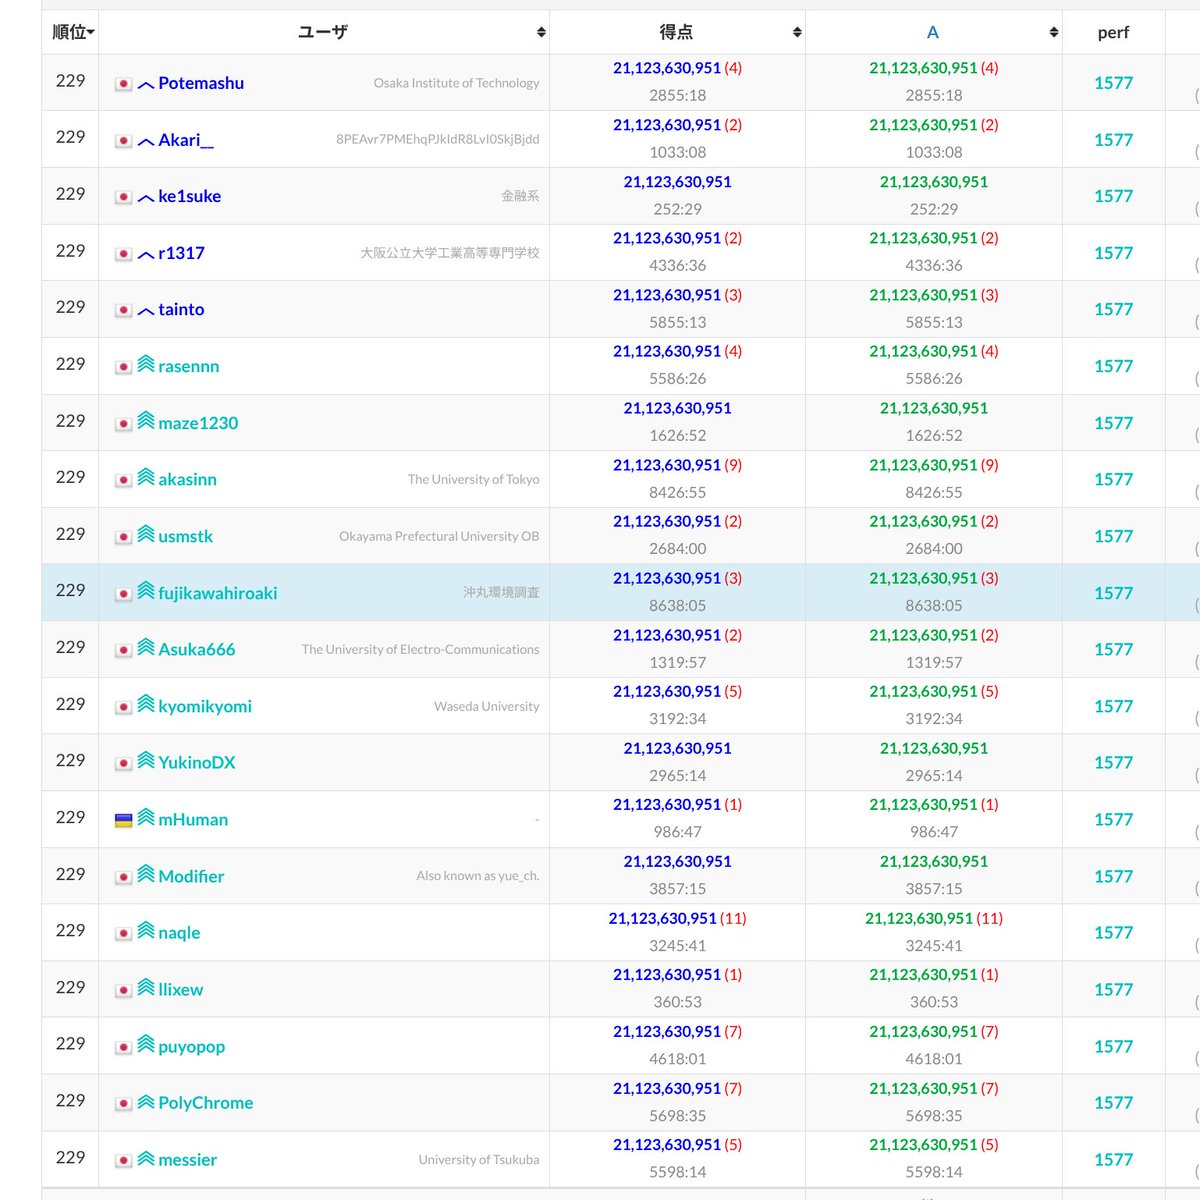This screenshot has height=1200, width=1200.
Task: Sort table by ユーザ column arrows
Action: click(x=541, y=32)
